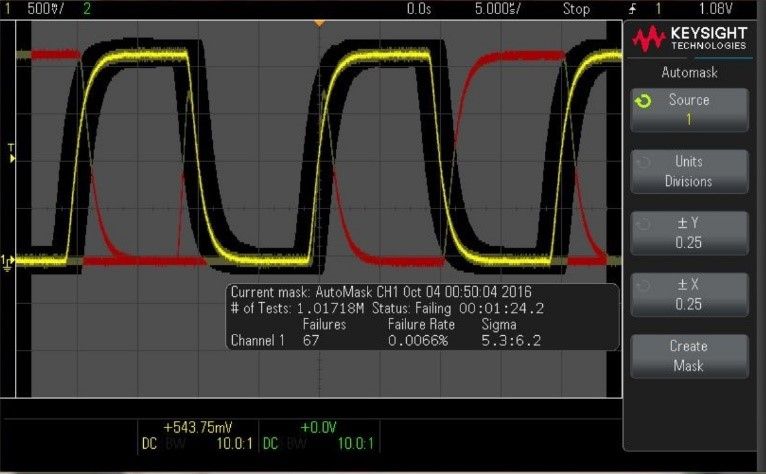Click the rising edge trigger icon

tap(633, 8)
